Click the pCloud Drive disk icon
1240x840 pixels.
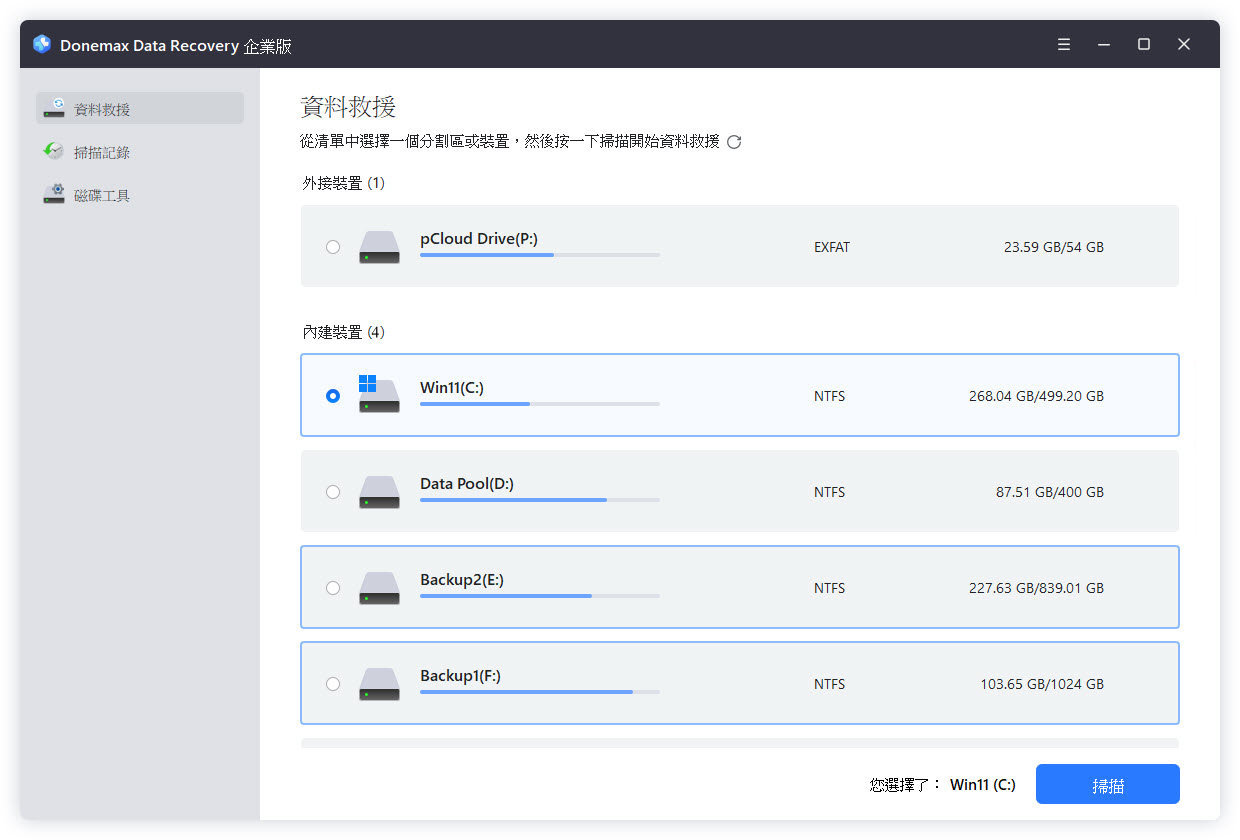pyautogui.click(x=379, y=247)
